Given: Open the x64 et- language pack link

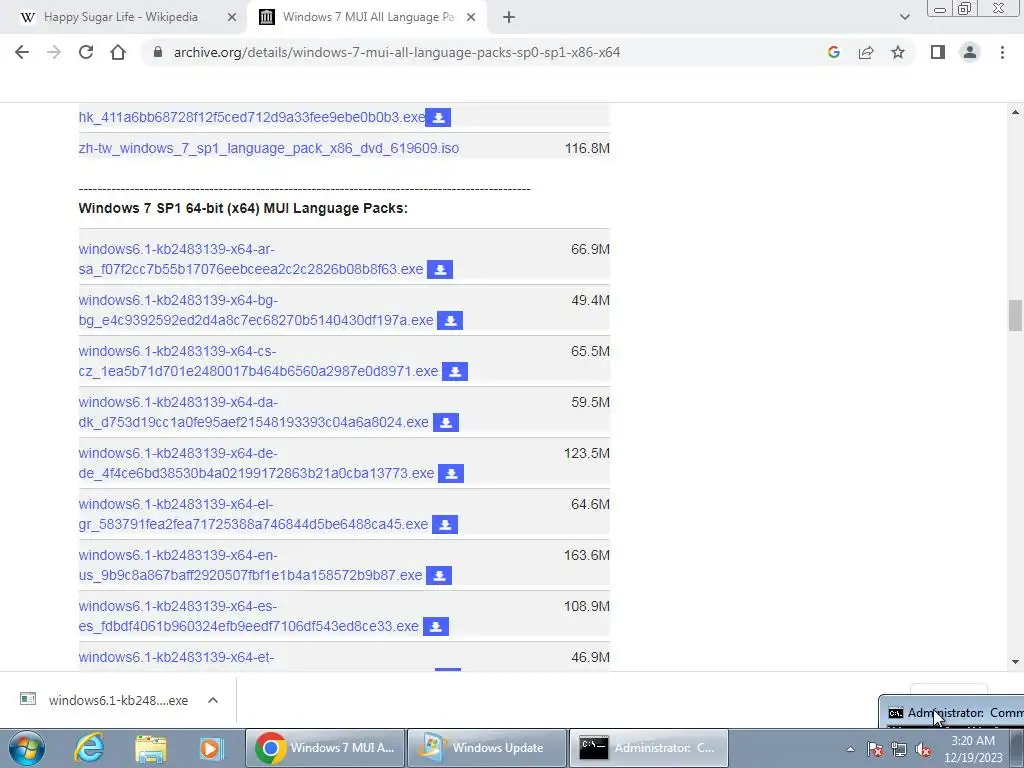Looking at the screenshot, I should [176, 657].
